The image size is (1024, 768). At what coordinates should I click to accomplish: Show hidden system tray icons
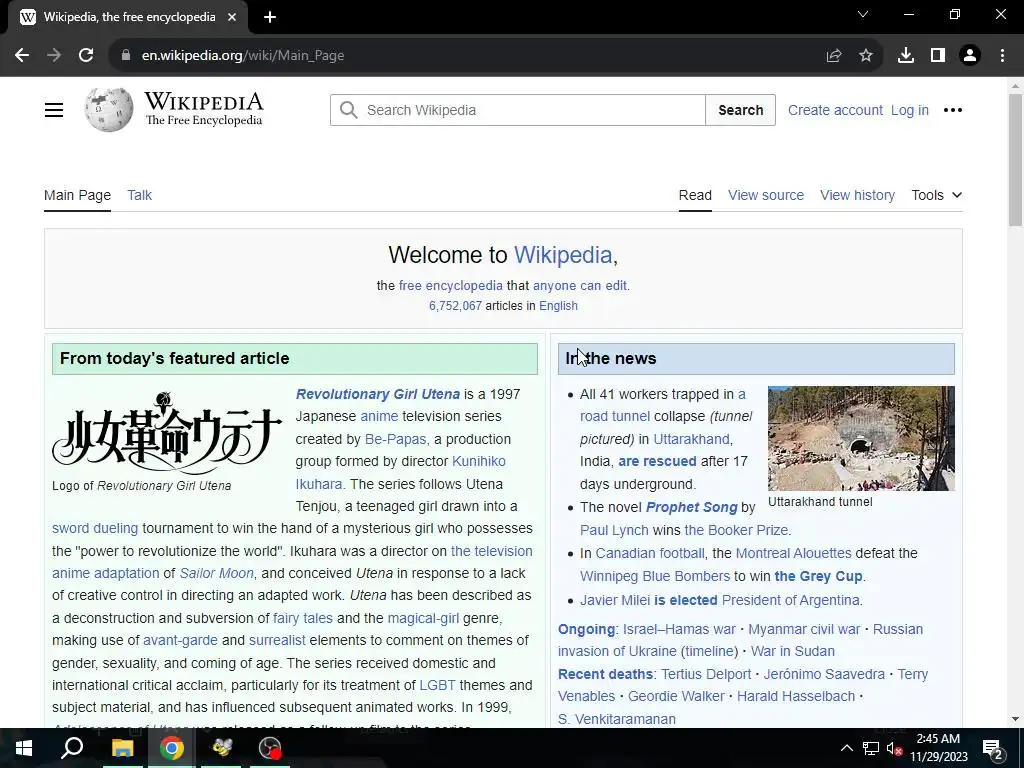(x=846, y=748)
